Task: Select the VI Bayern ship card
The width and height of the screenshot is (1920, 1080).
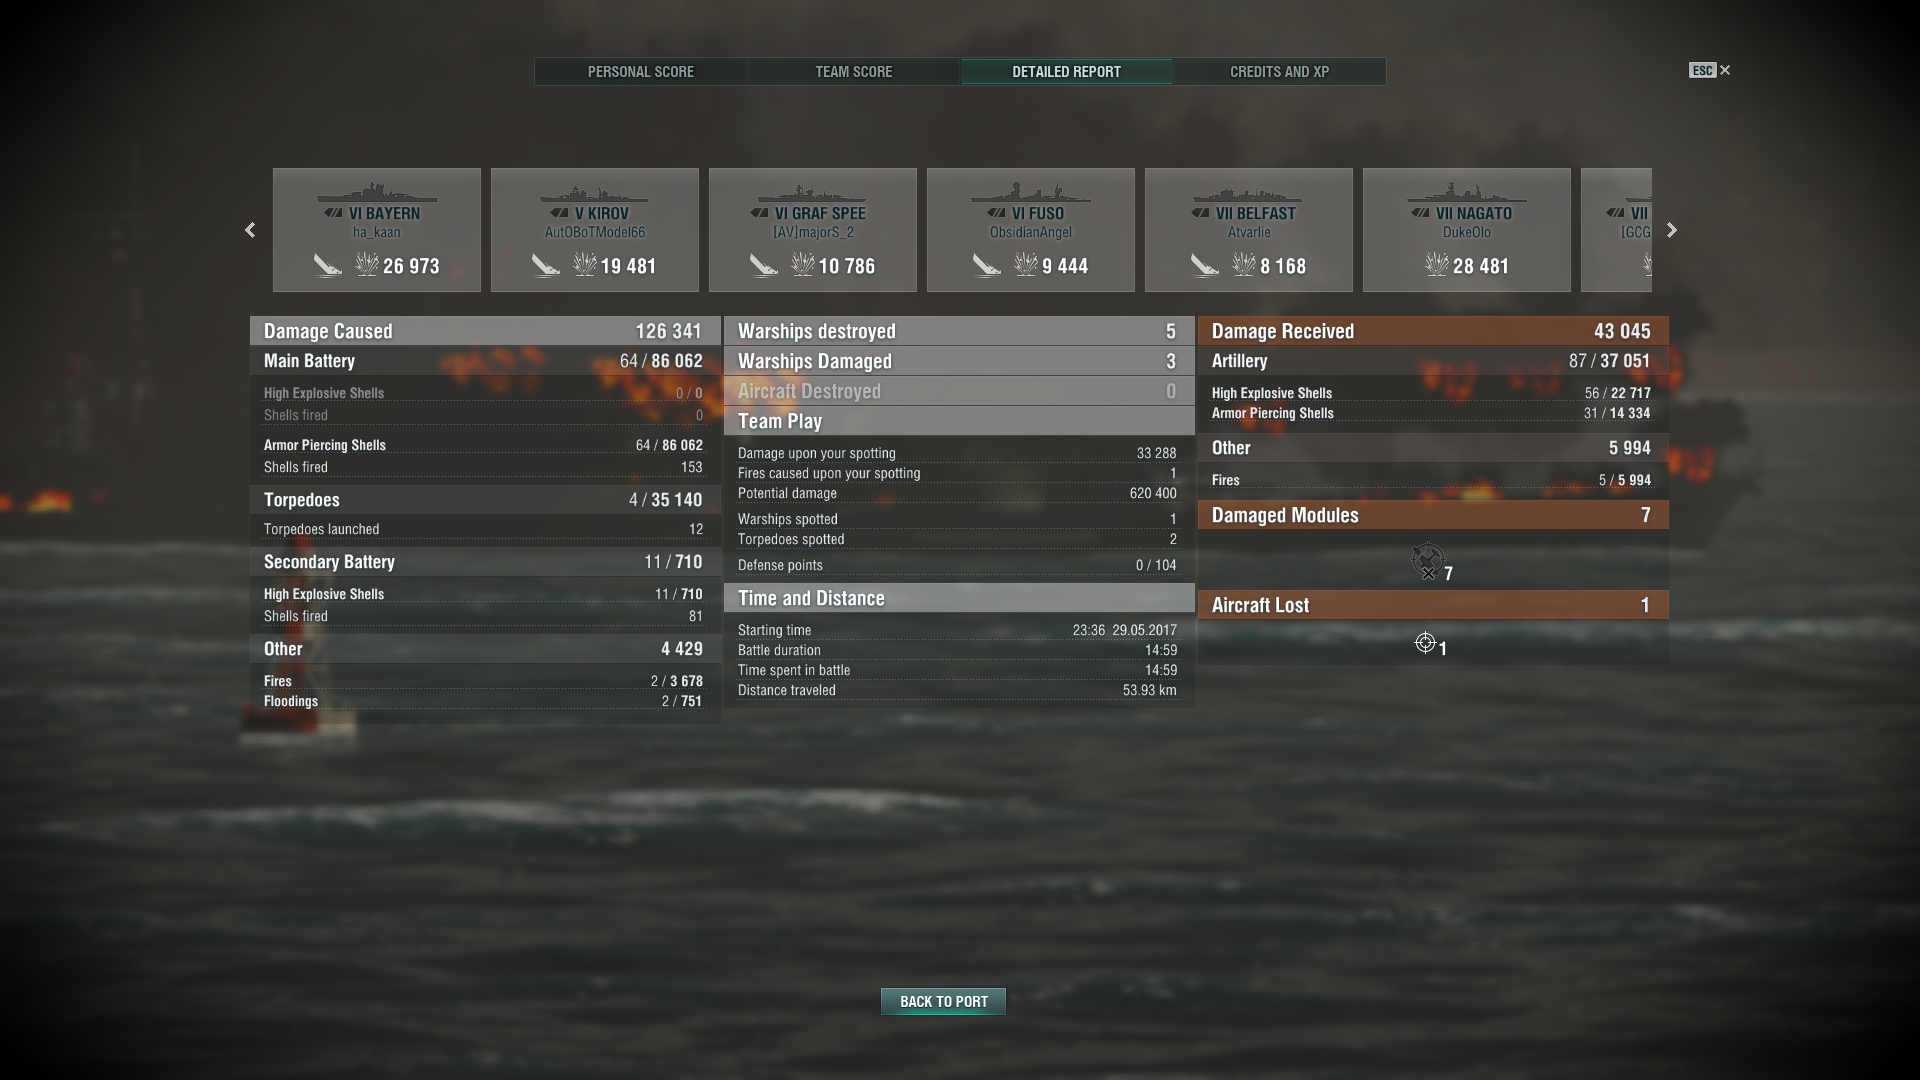Action: pos(377,230)
